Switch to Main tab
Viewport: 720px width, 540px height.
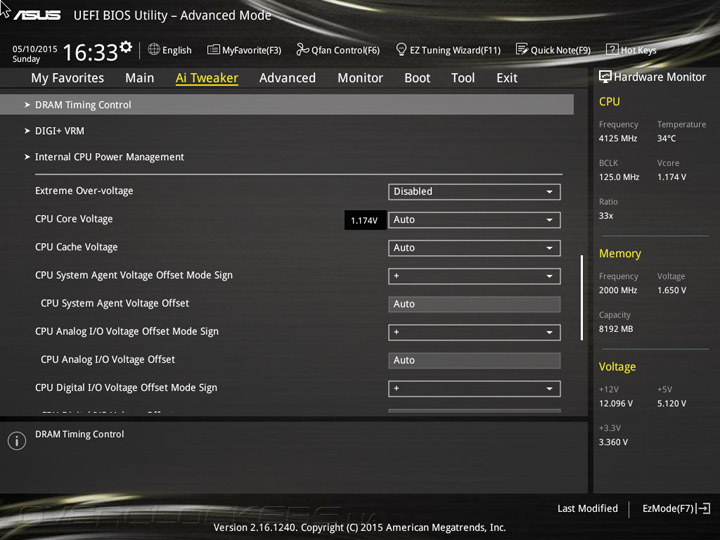pyautogui.click(x=140, y=78)
